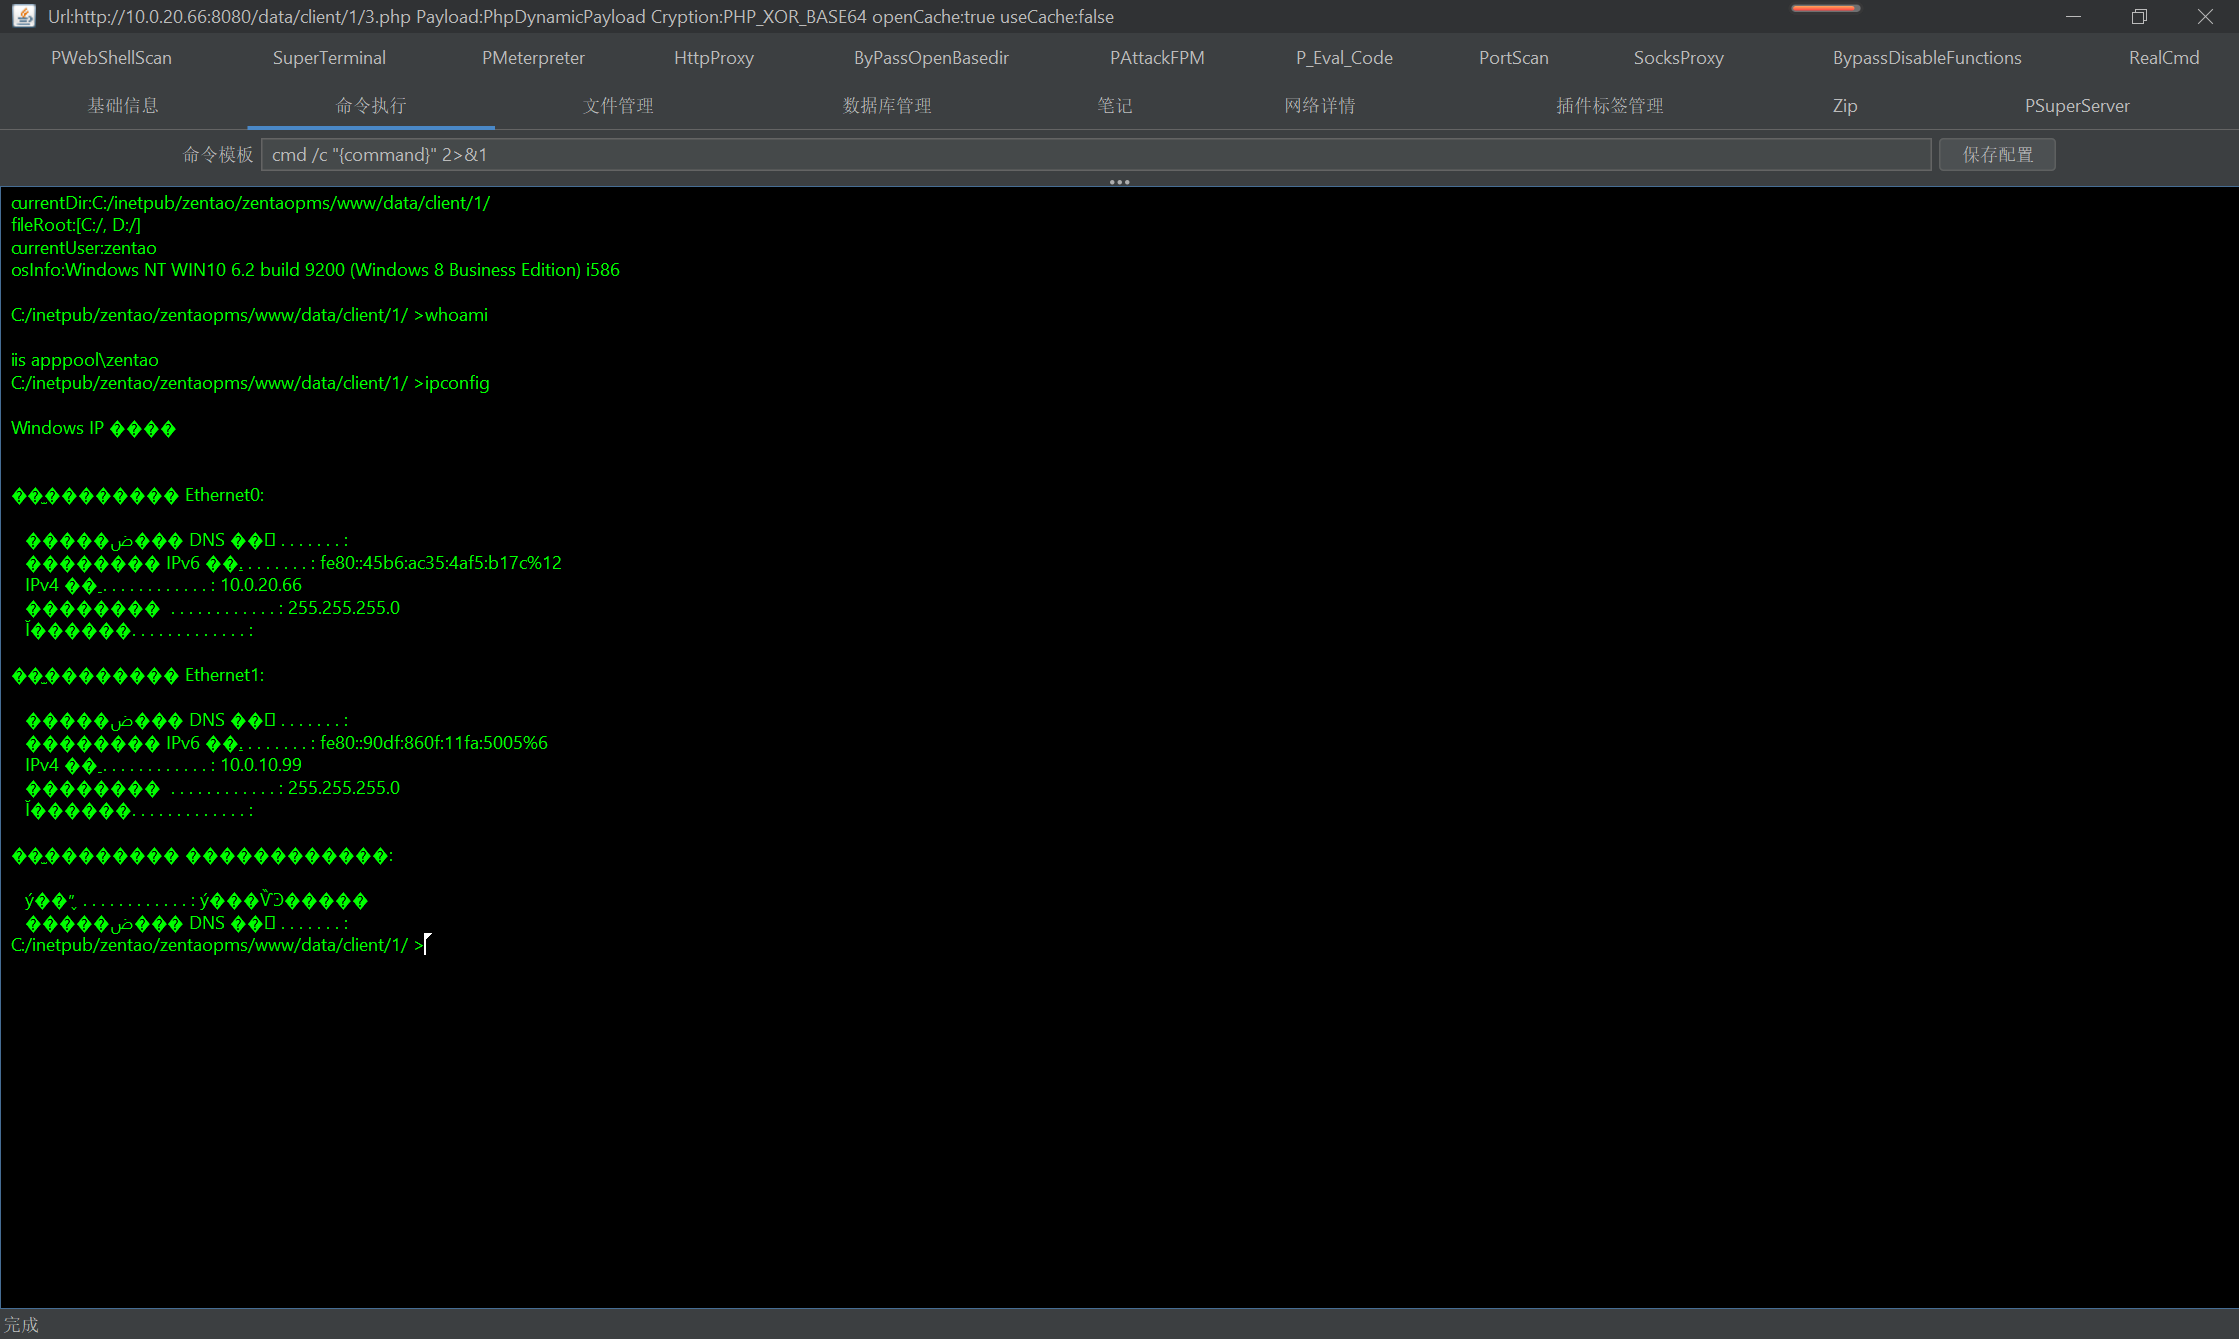Switch to 数据库管理 tab

coord(887,106)
